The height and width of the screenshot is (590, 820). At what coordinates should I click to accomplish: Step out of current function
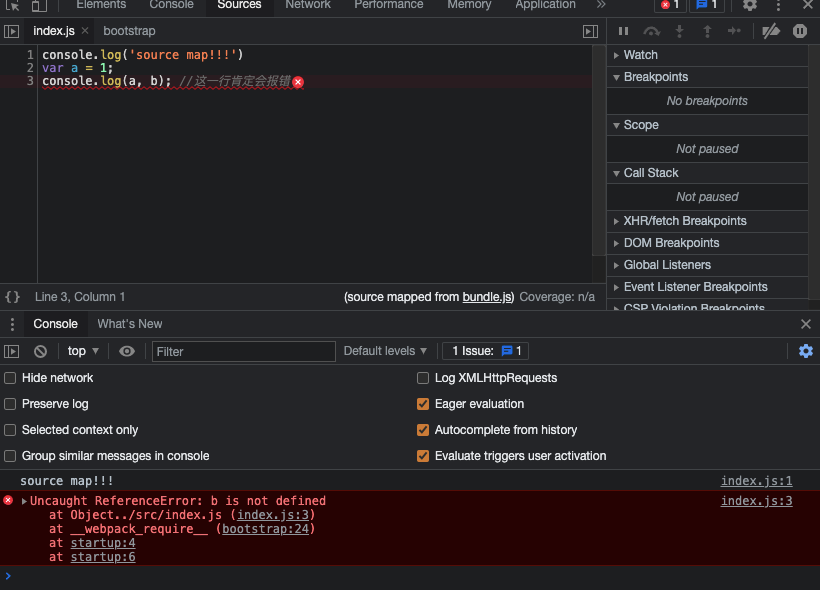point(707,31)
